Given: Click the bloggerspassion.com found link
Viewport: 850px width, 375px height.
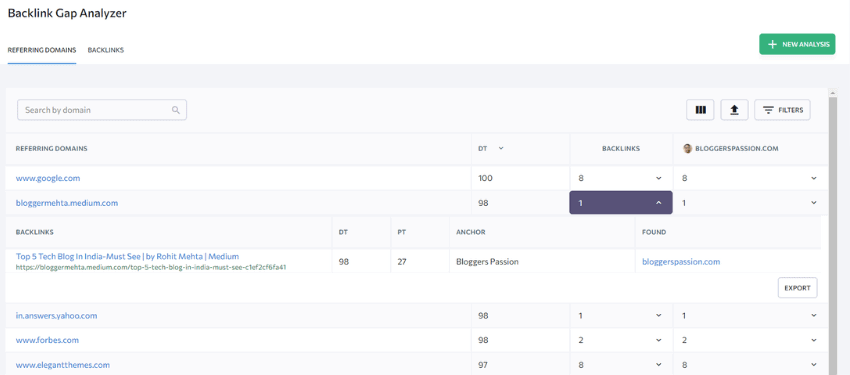Looking at the screenshot, I should tap(681, 262).
